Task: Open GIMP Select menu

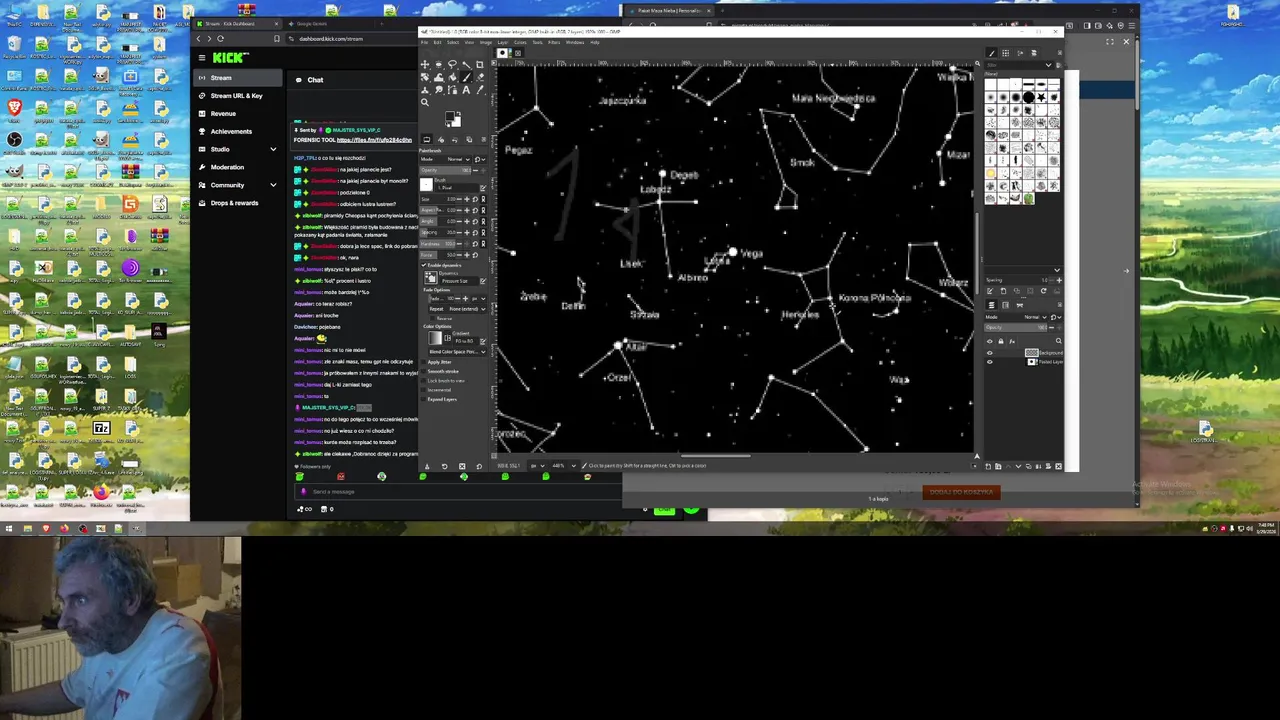Action: click(x=452, y=42)
